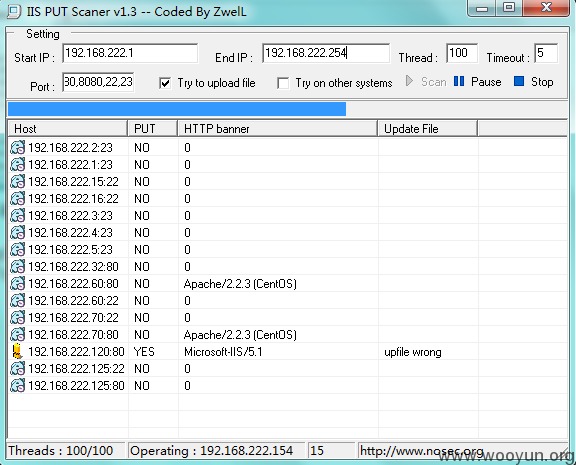This screenshot has height=465, width=576.
Task: Click host icon for 192.168.222.5:23
Action: coord(17,249)
